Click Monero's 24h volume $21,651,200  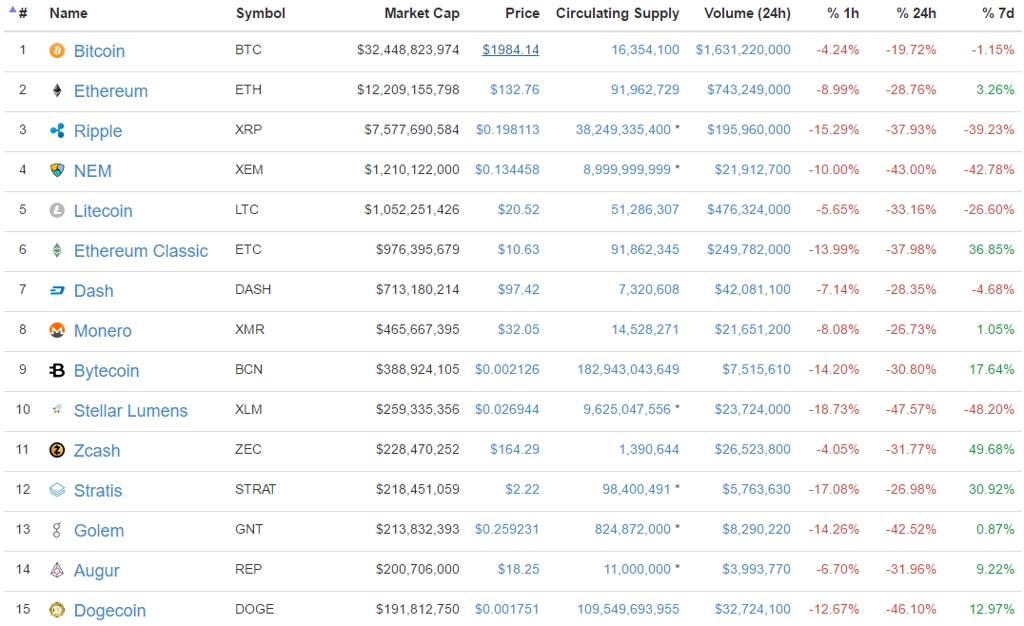(752, 330)
